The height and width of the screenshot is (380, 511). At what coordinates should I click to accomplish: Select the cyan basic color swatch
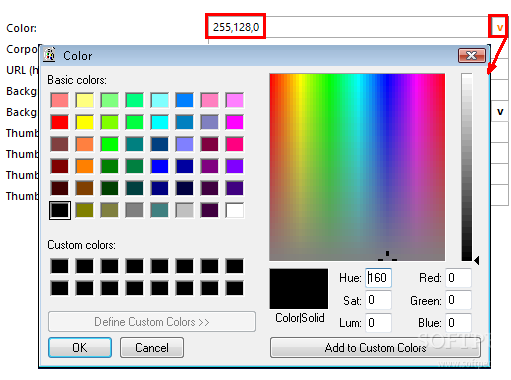(160, 122)
